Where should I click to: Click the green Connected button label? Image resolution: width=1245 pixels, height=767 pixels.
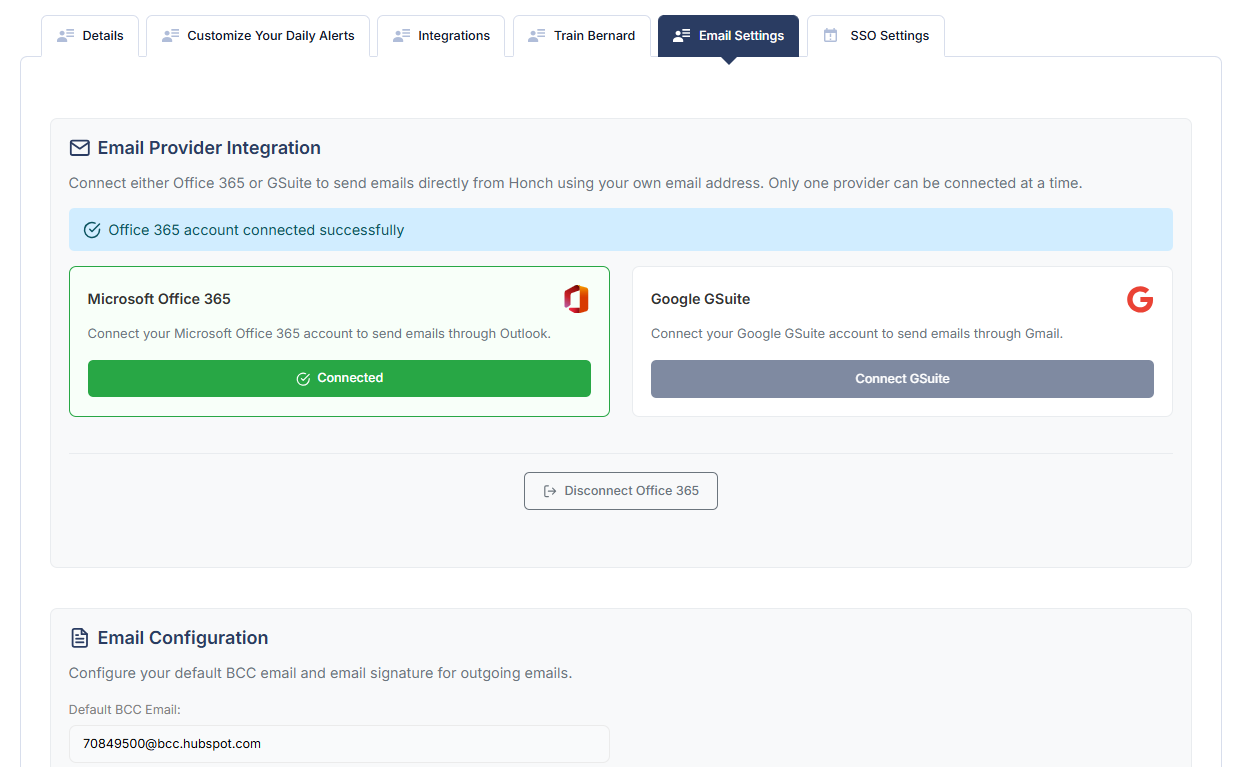[350, 378]
